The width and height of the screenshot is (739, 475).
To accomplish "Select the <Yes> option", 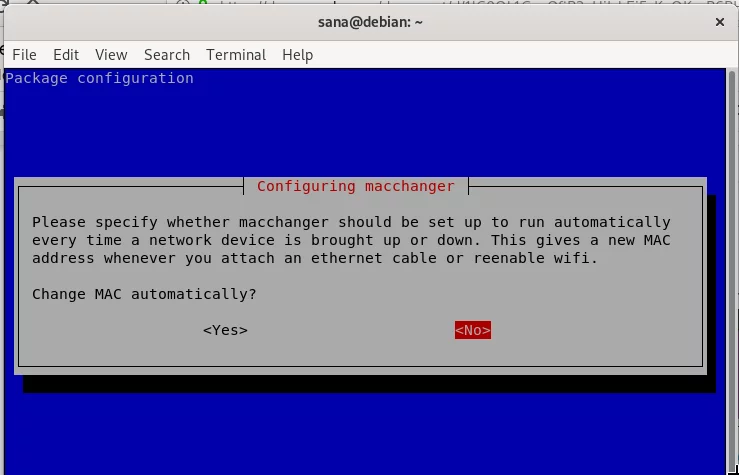I will pos(225,330).
